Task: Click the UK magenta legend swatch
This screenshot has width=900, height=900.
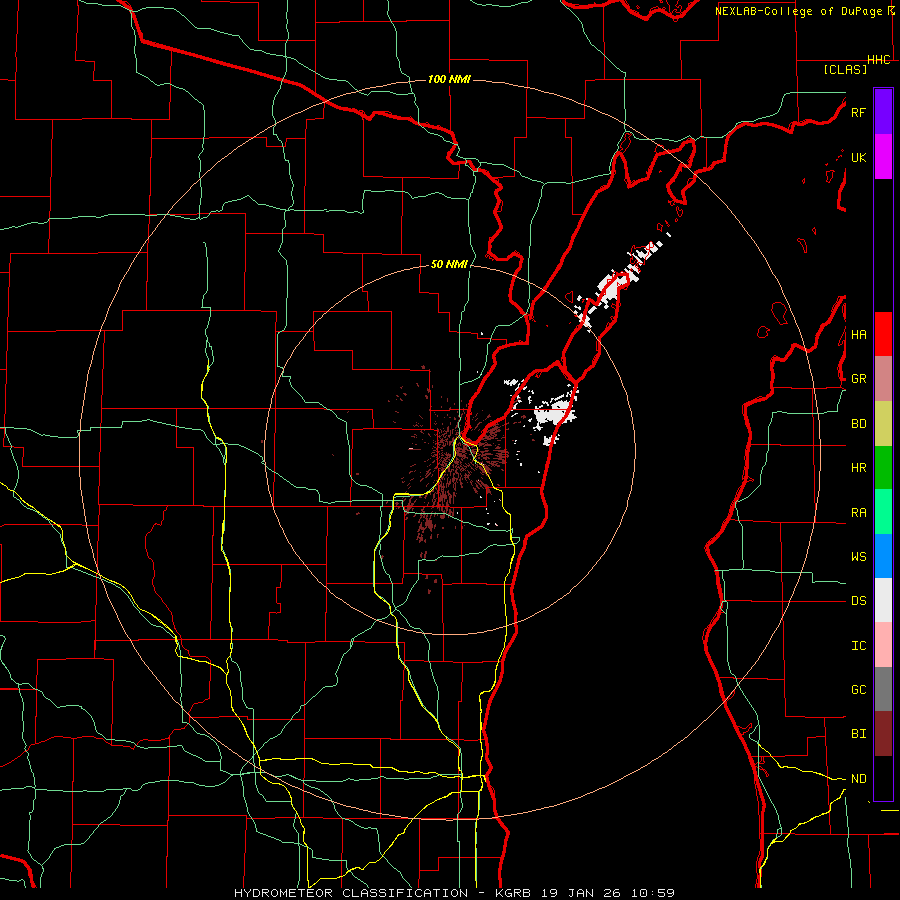Action: click(883, 157)
